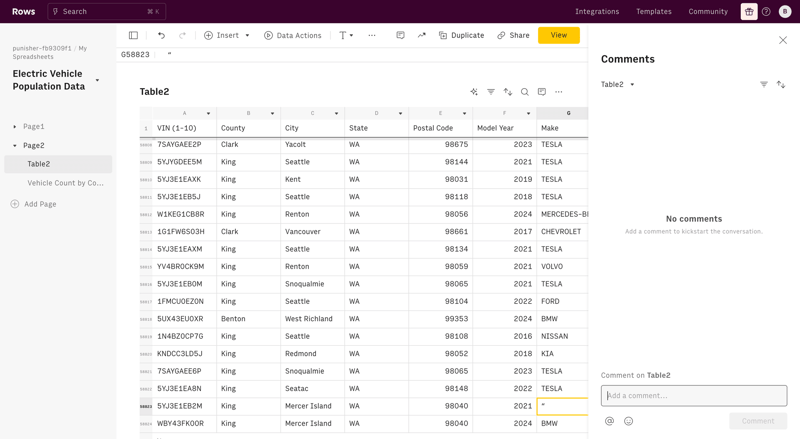Open Templates in top navigation

[654, 11]
